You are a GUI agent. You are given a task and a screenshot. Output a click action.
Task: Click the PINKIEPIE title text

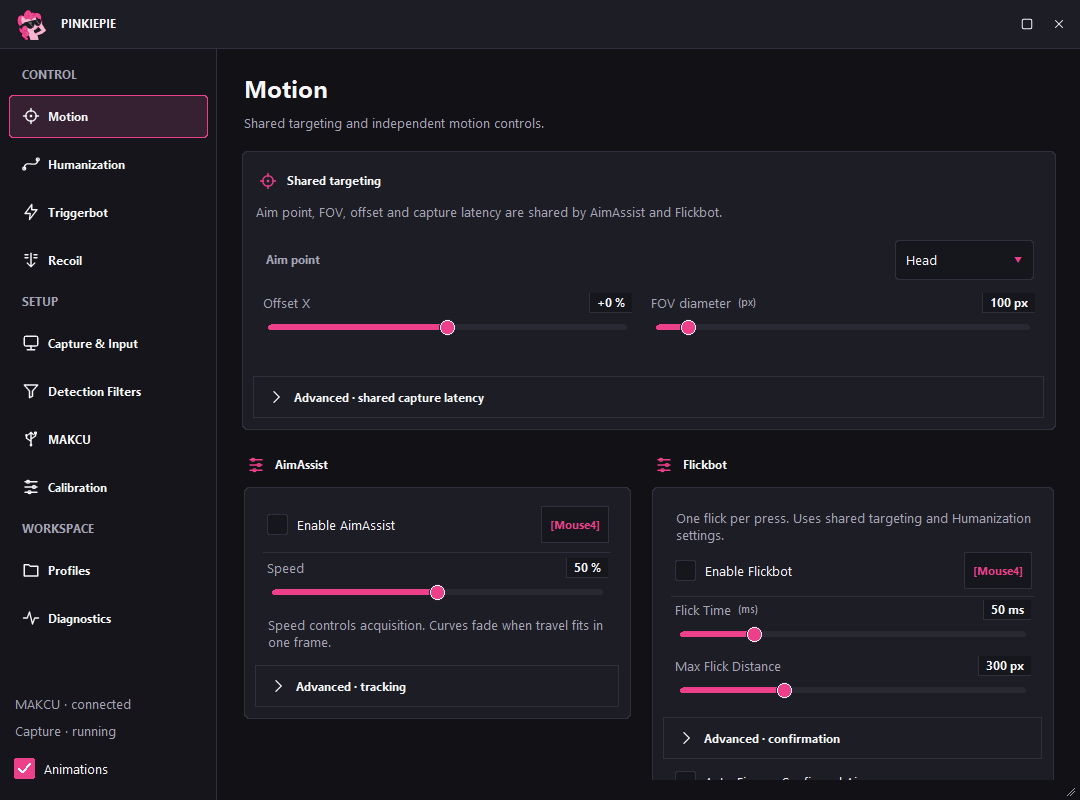[89, 23]
